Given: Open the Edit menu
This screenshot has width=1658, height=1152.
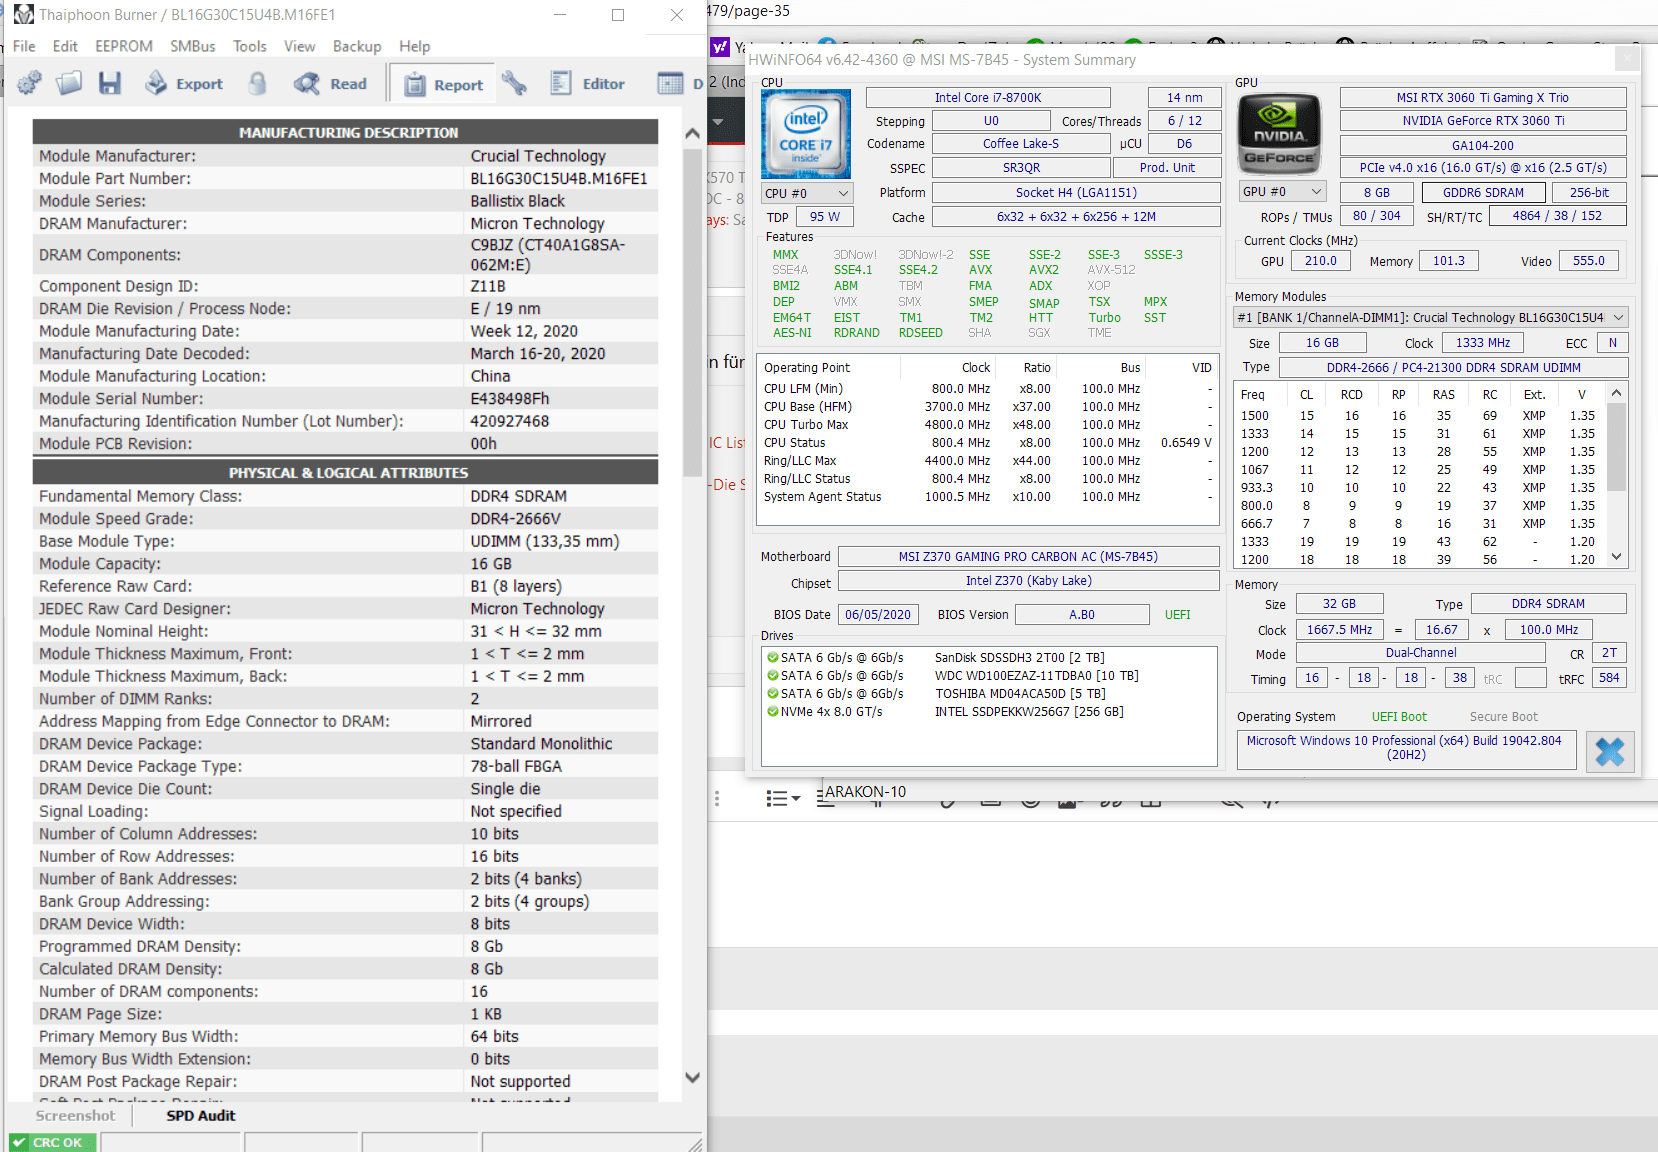Looking at the screenshot, I should click(65, 46).
